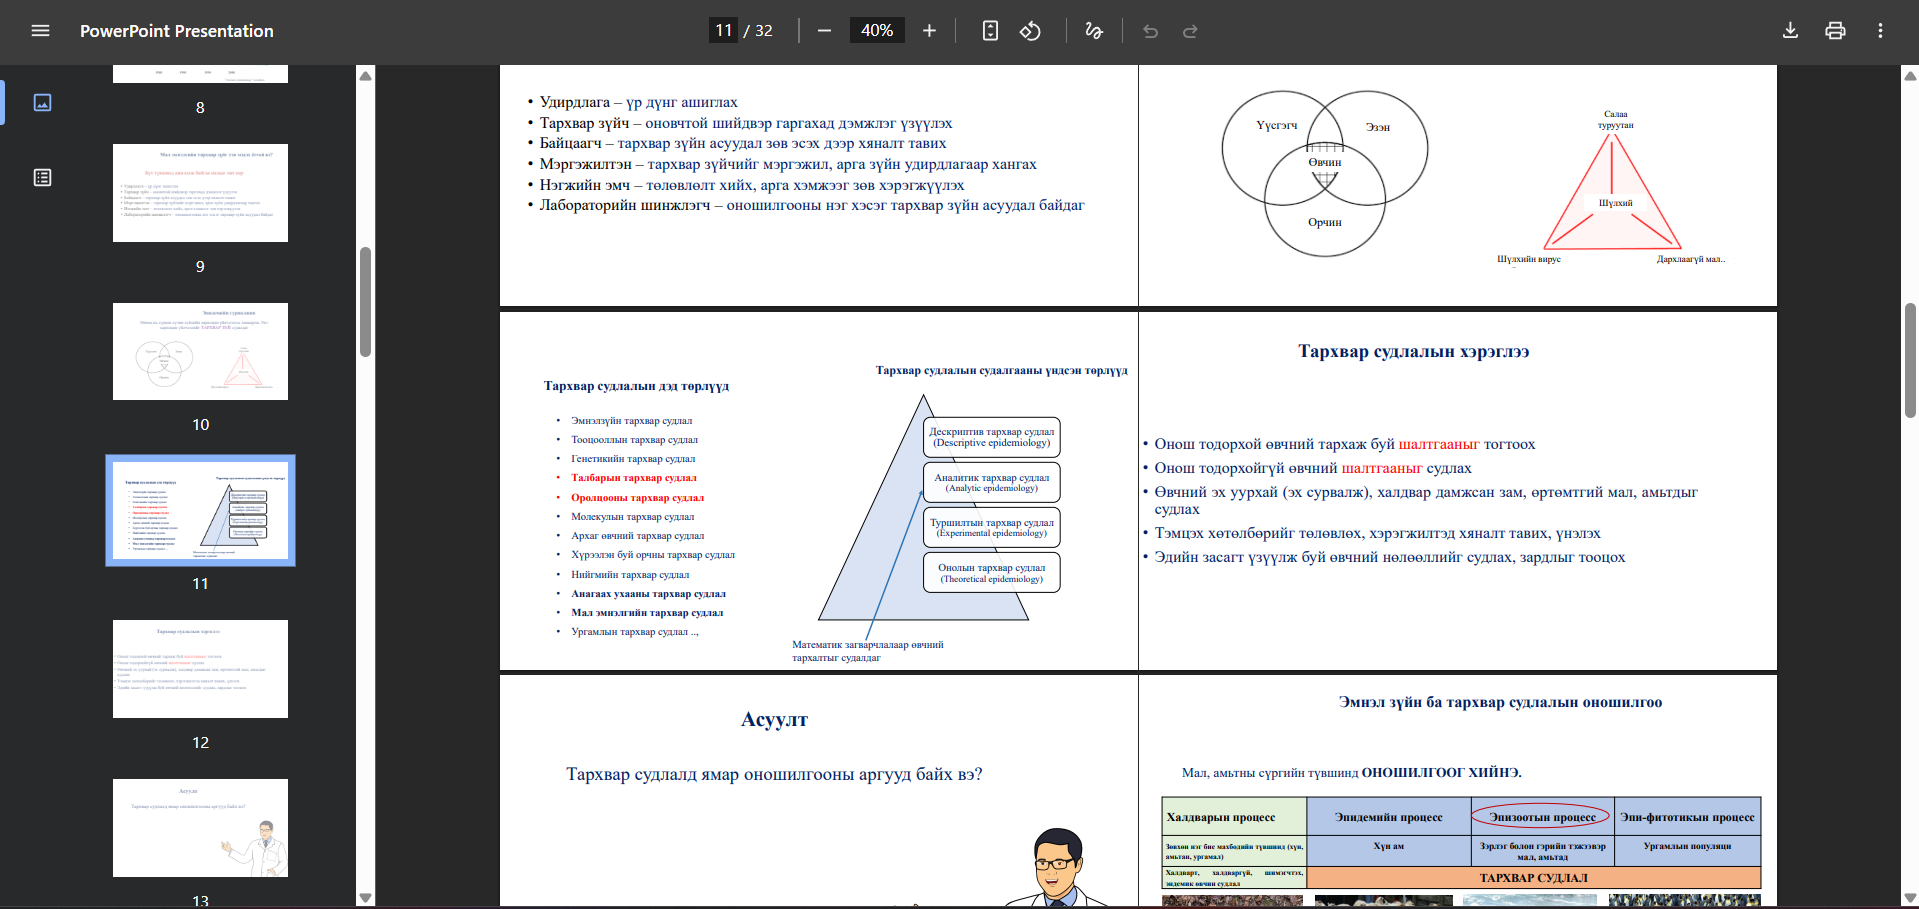Image resolution: width=1919 pixels, height=909 pixels.
Task: Click the undo annotation button
Action: pos(1150,31)
